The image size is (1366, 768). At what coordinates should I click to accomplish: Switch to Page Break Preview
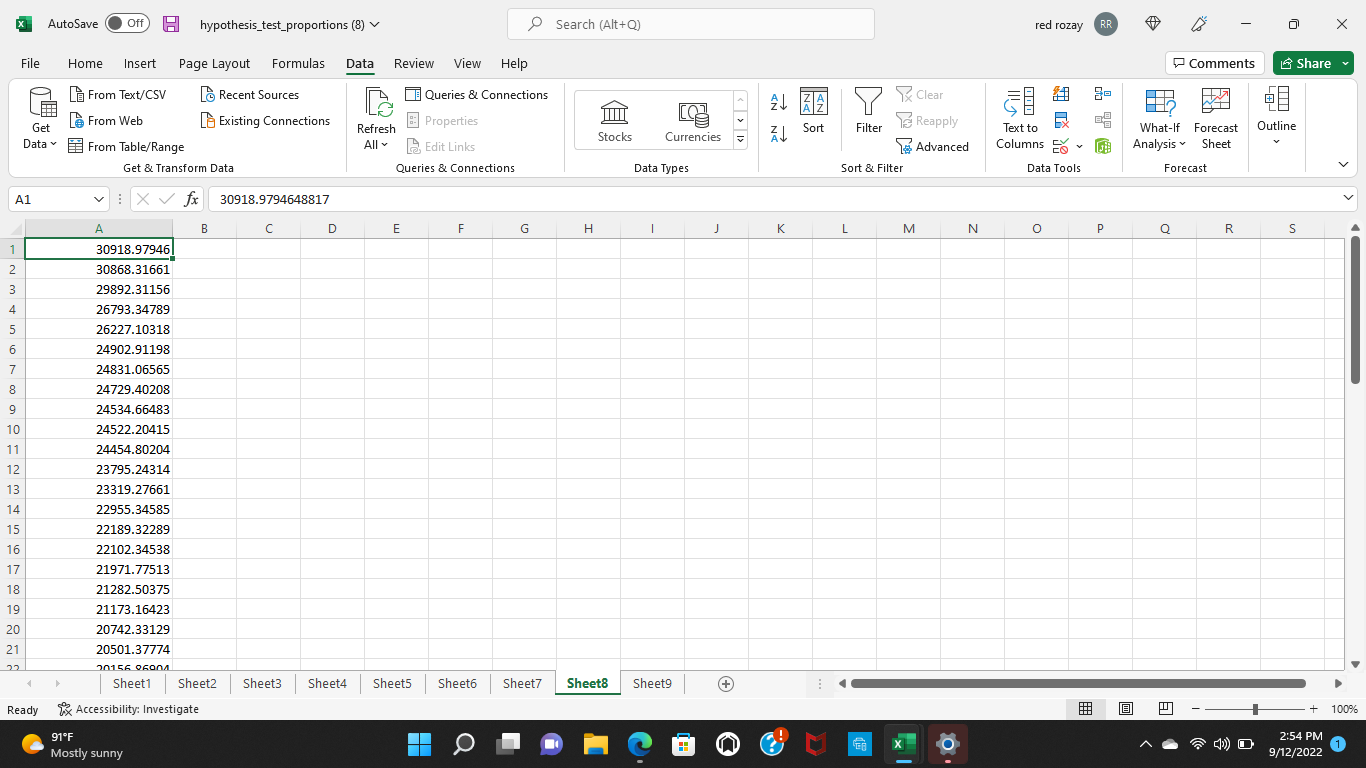pos(1165,709)
